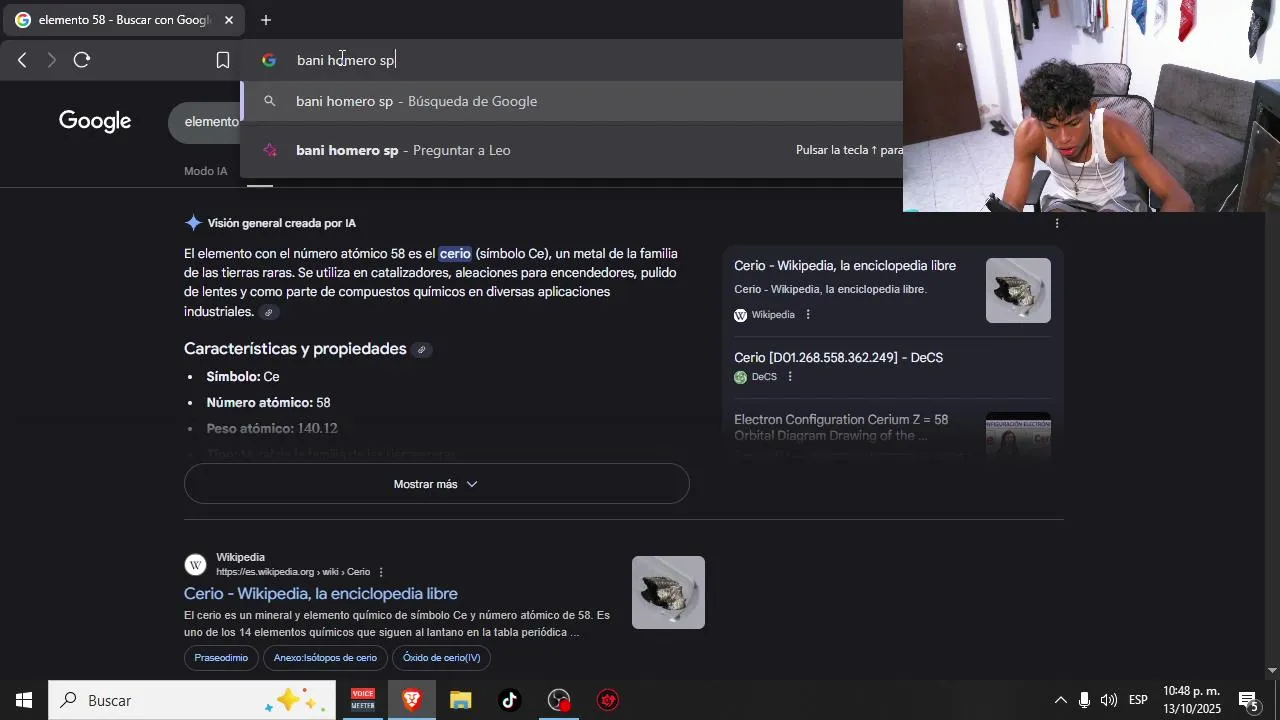Click the bookmark icon in toolbar
The image size is (1280, 720).
click(x=223, y=60)
